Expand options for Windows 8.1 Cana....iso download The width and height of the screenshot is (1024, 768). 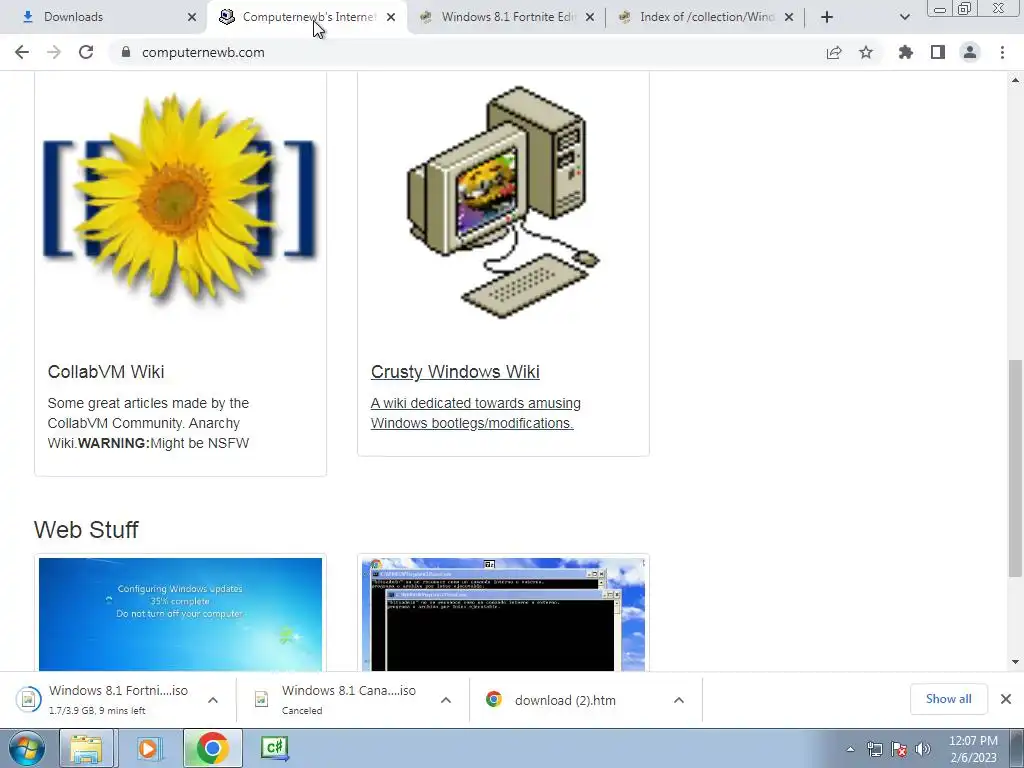446,700
